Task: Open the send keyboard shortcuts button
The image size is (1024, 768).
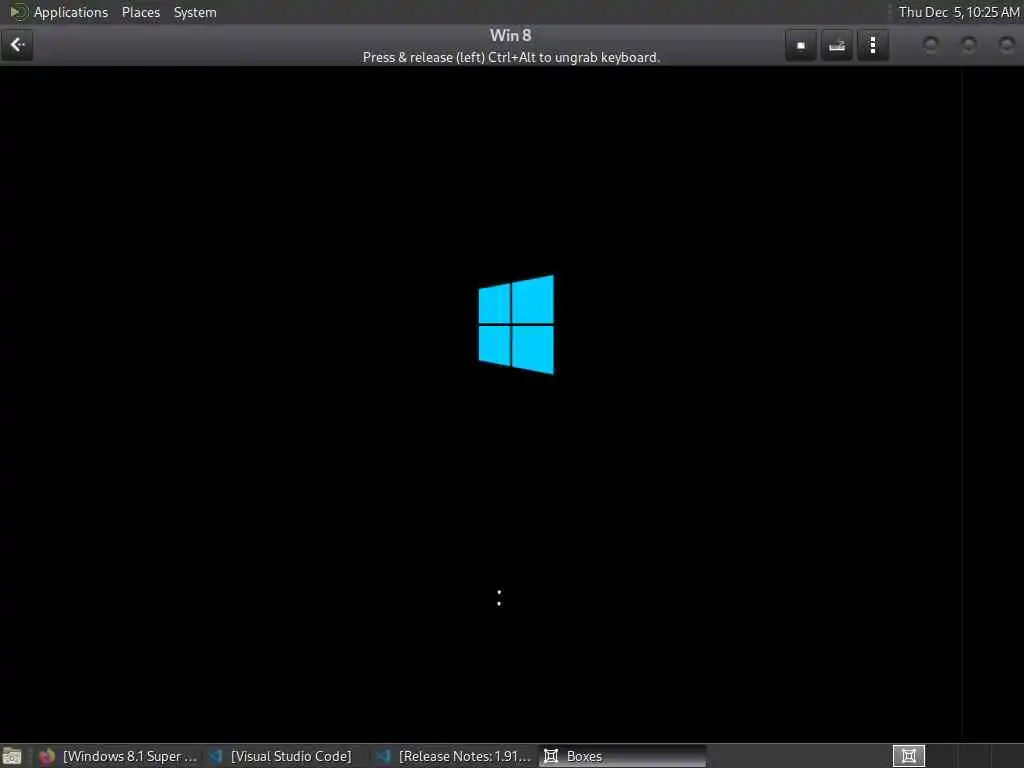Action: 837,45
